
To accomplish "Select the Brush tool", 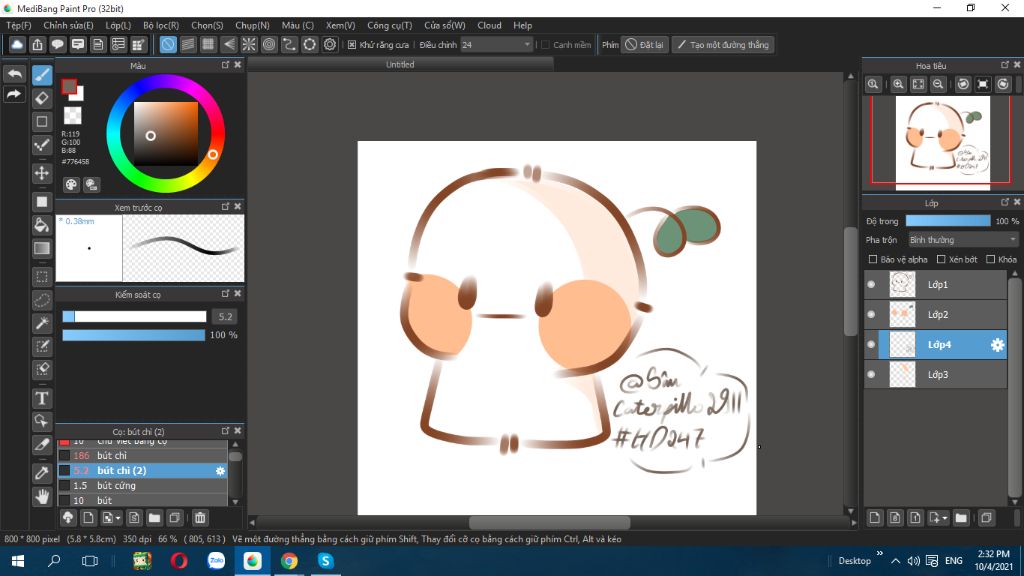I will (x=42, y=75).
